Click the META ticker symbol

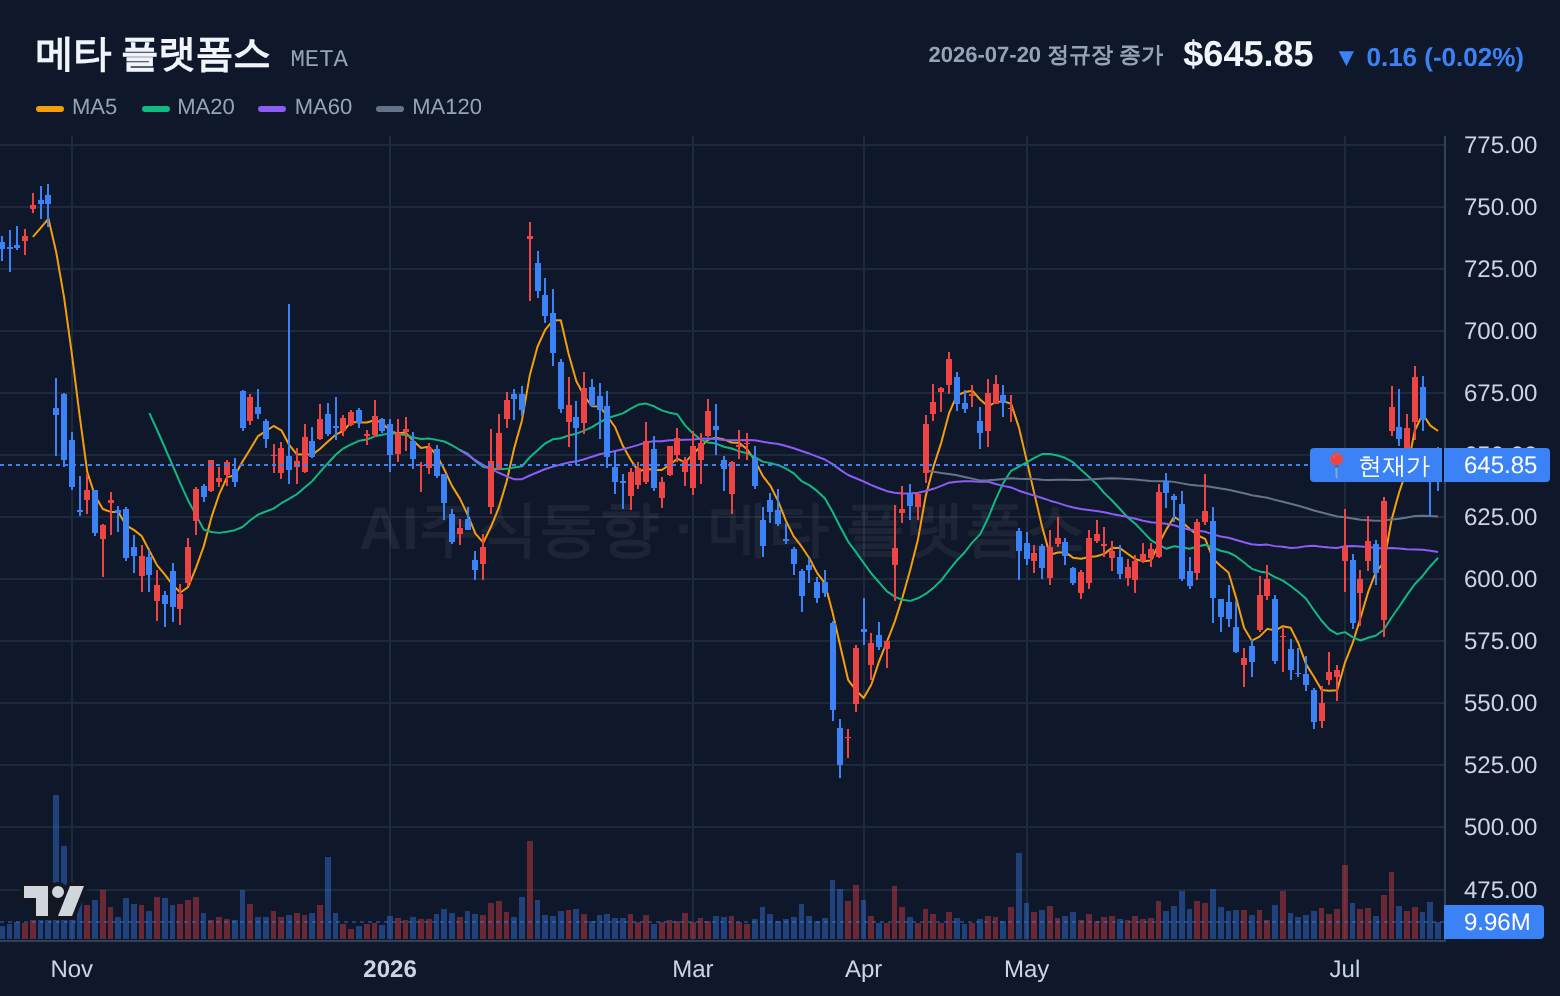(x=319, y=59)
